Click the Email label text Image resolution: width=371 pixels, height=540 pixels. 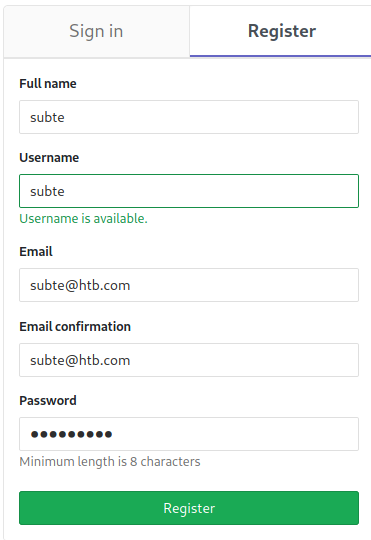[36, 252]
